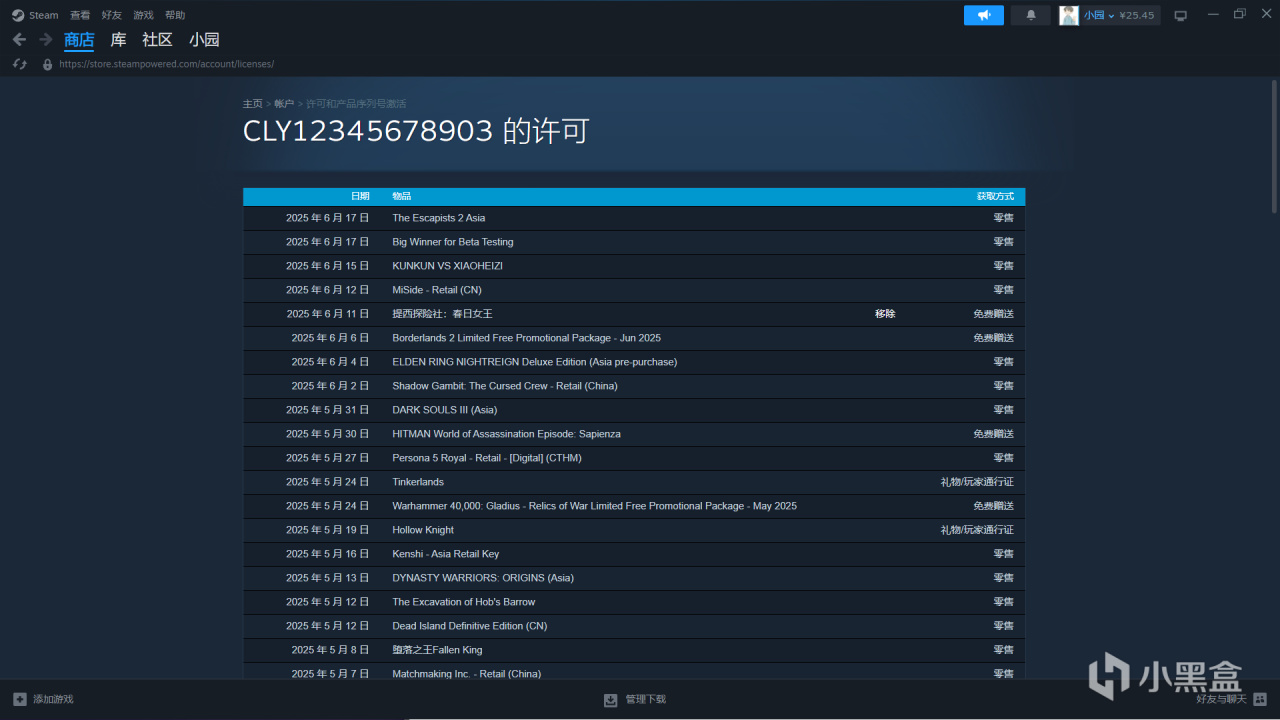Screen dimensions: 1280x720
Task: Click the store URL address field
Action: point(166,64)
